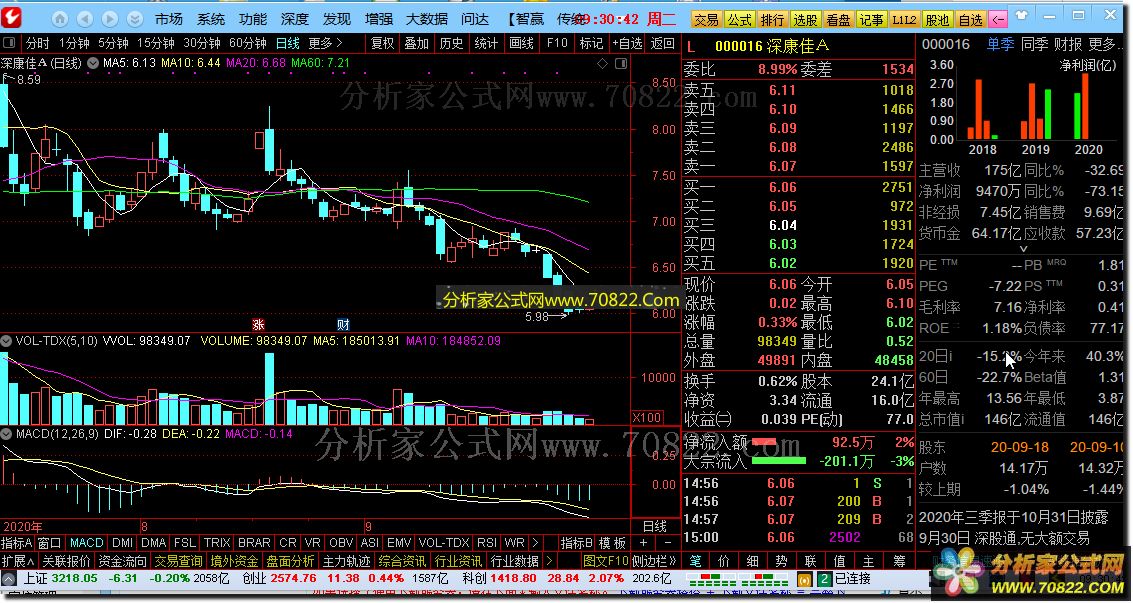Image resolution: width=1133 pixels, height=603 pixels.
Task: Open 更多 in financial panel tabs
Action: tap(1105, 45)
